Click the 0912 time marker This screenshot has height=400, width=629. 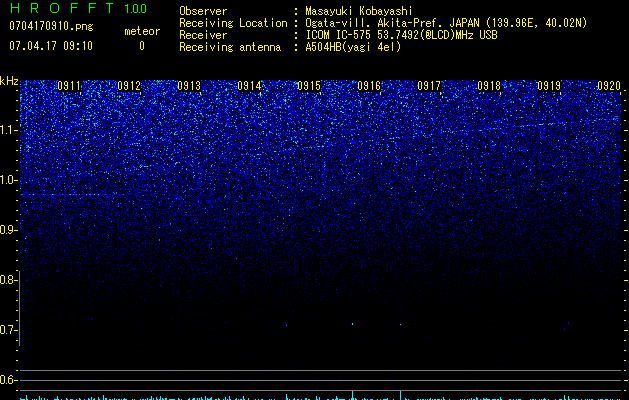point(129,86)
